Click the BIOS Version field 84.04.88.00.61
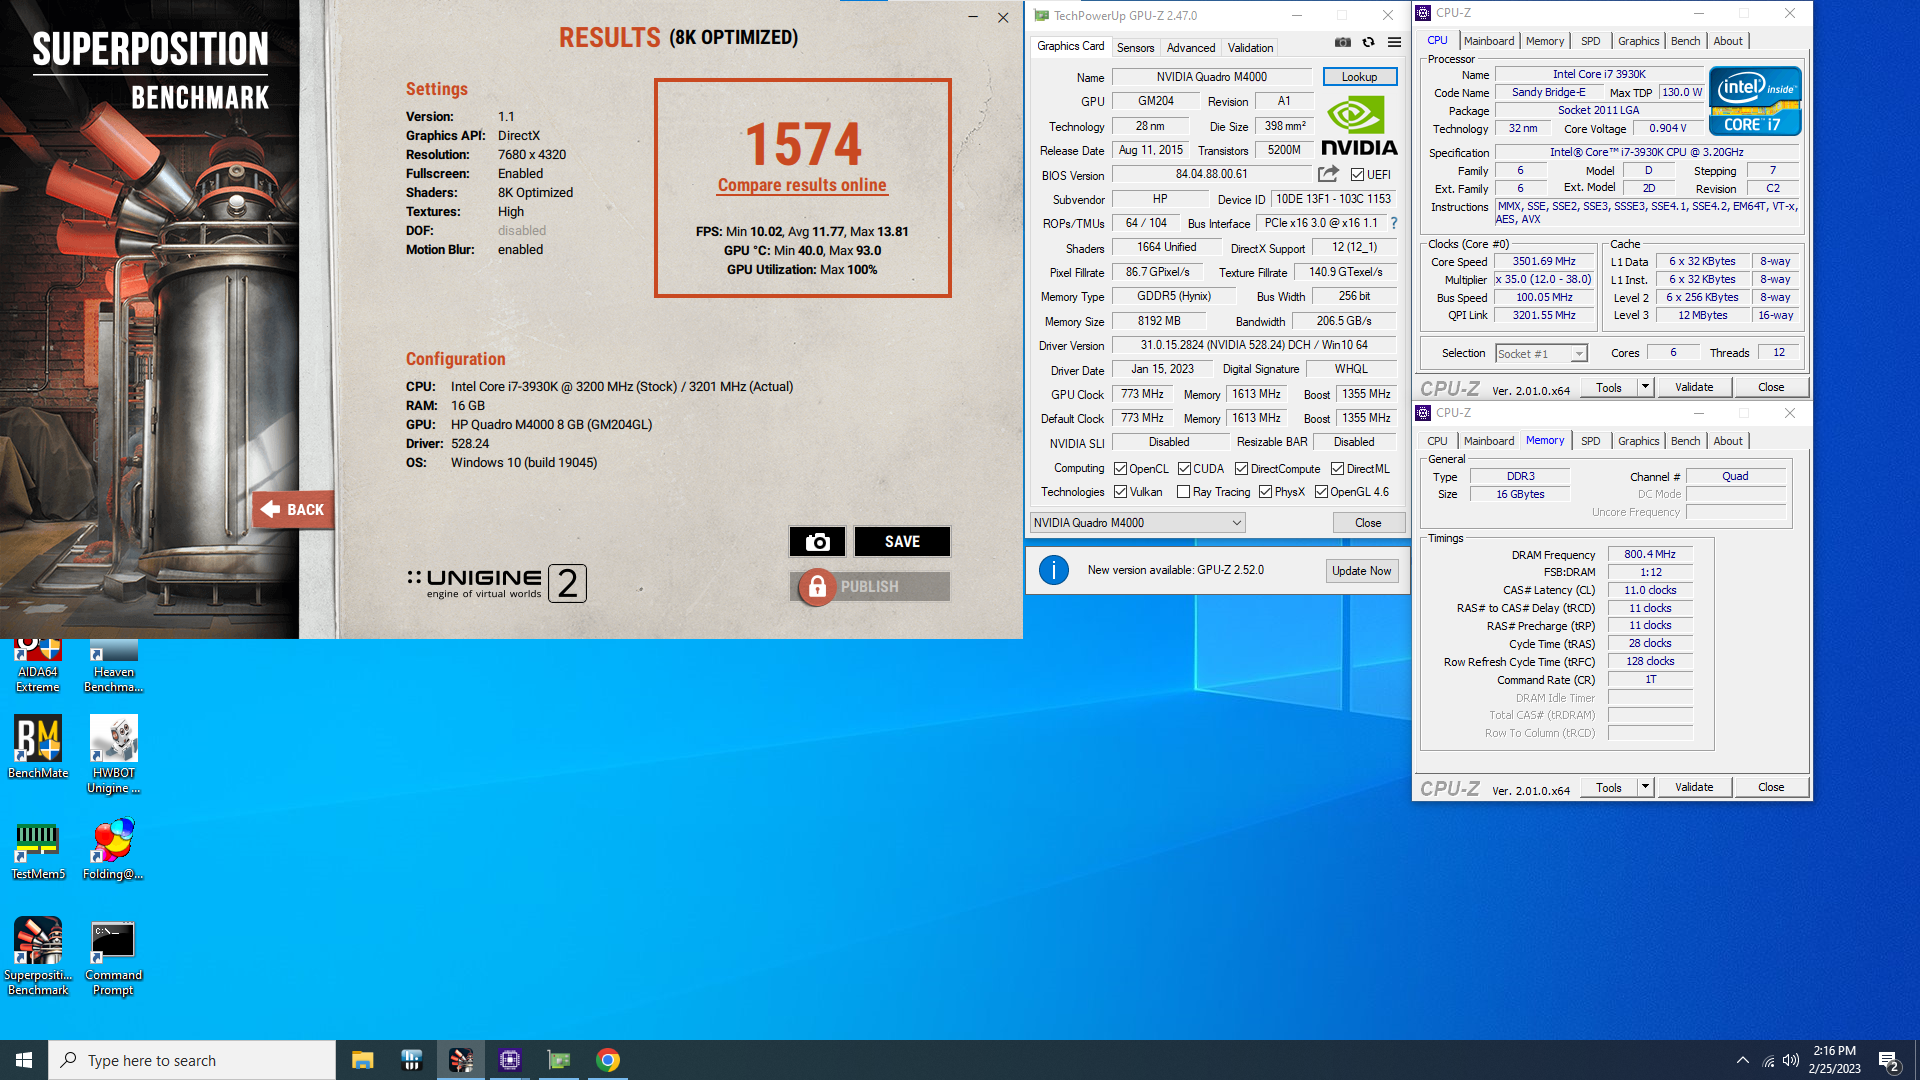Image resolution: width=1920 pixels, height=1080 pixels. pyautogui.click(x=1211, y=174)
